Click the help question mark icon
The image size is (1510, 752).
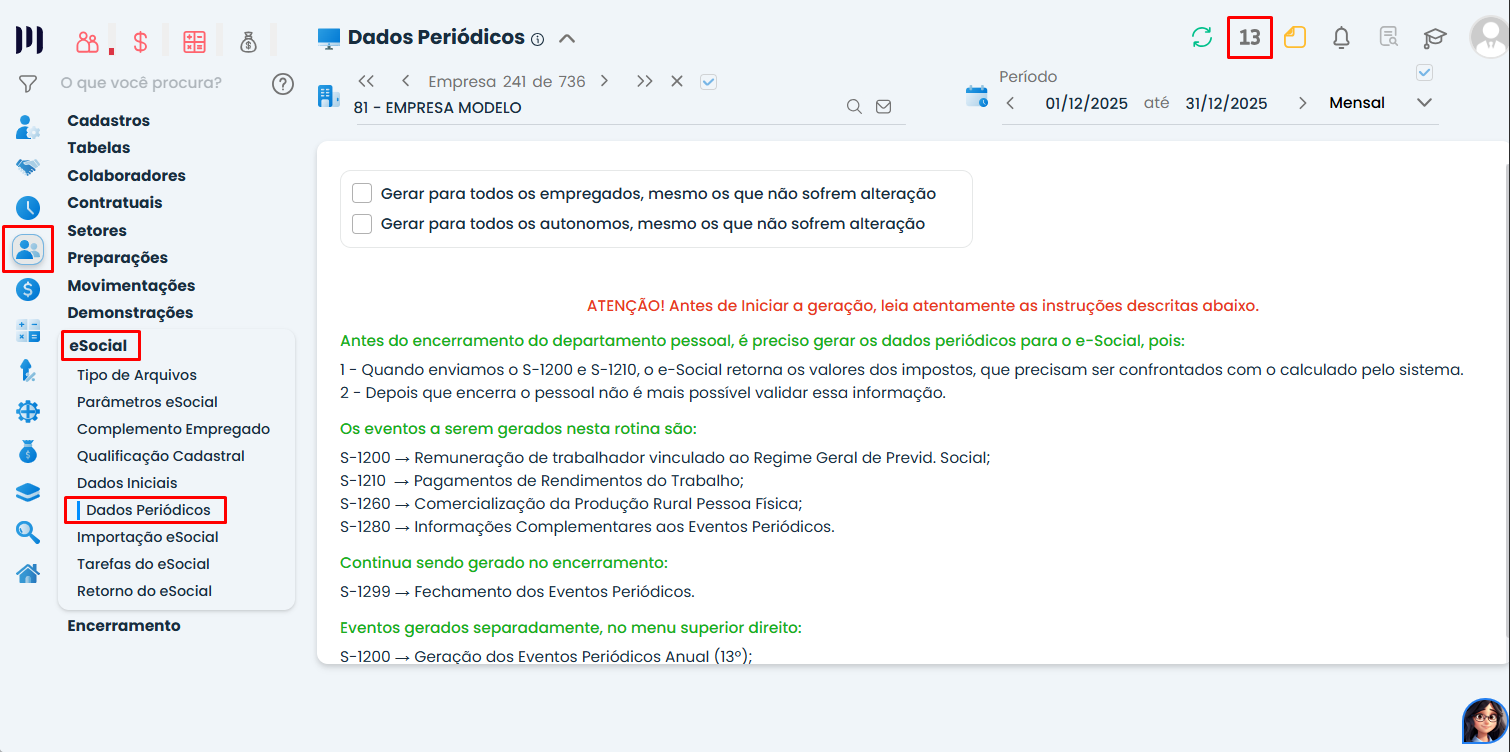click(x=283, y=83)
